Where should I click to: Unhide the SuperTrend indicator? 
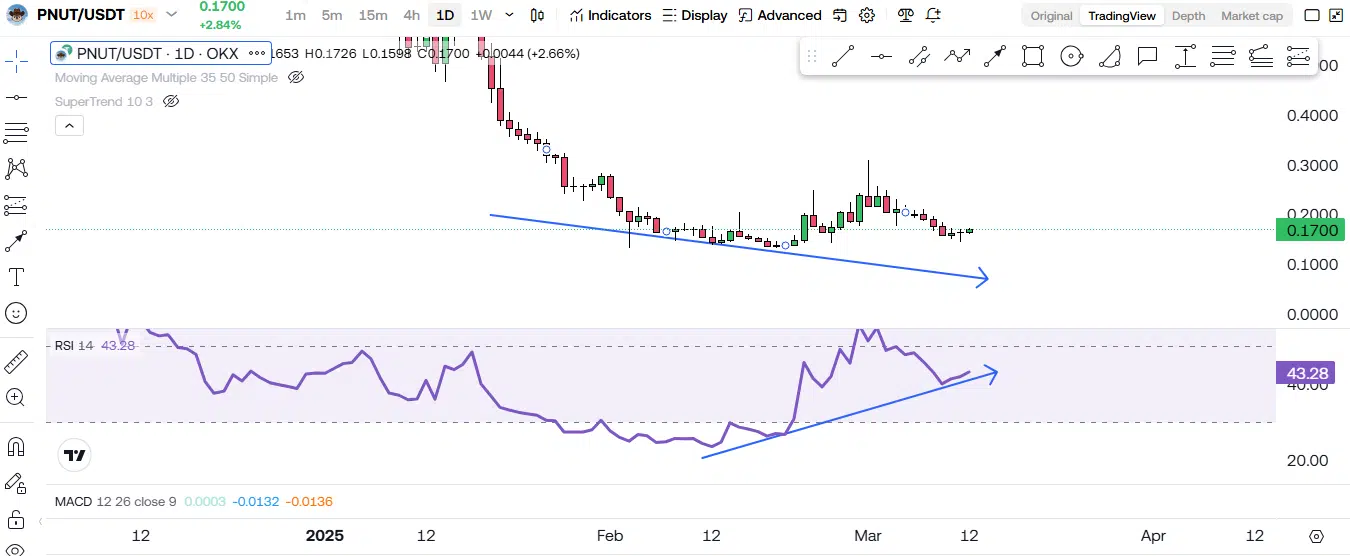(x=170, y=101)
